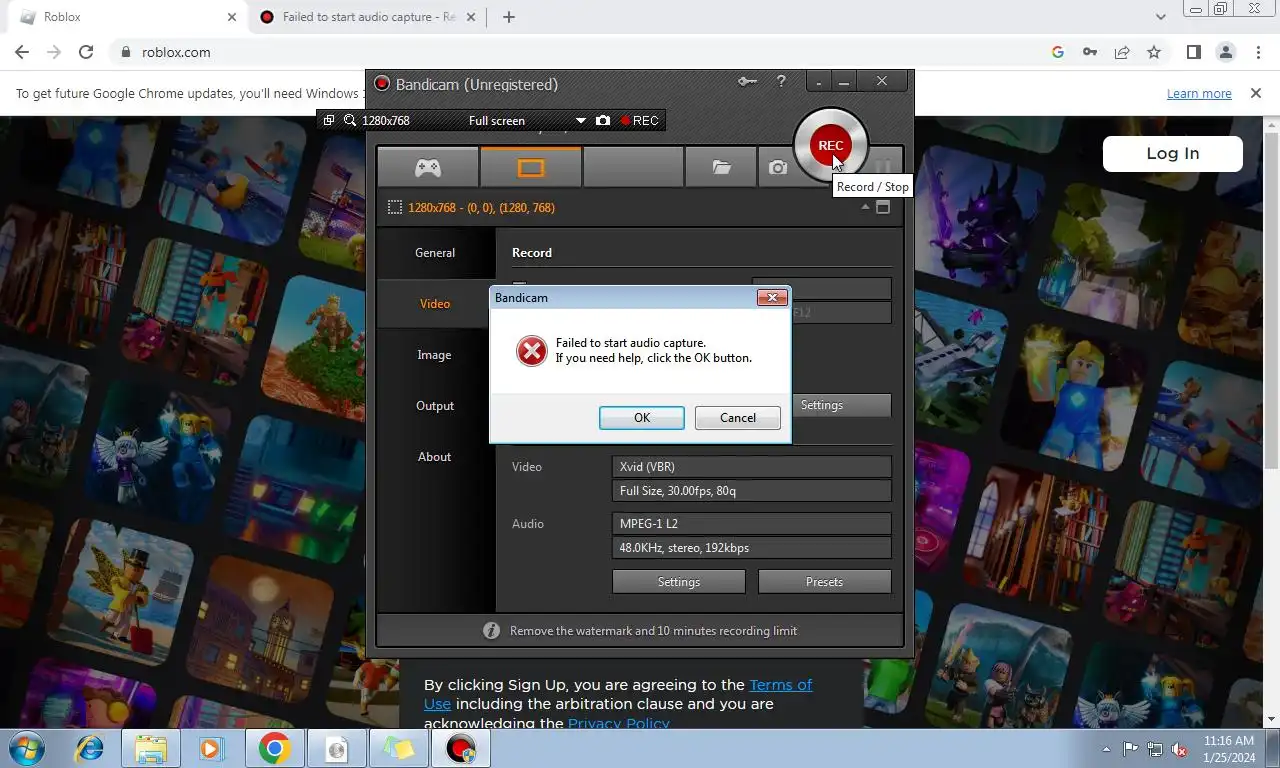Click the red REC record button
Image resolution: width=1280 pixels, height=768 pixels.
[x=830, y=145]
